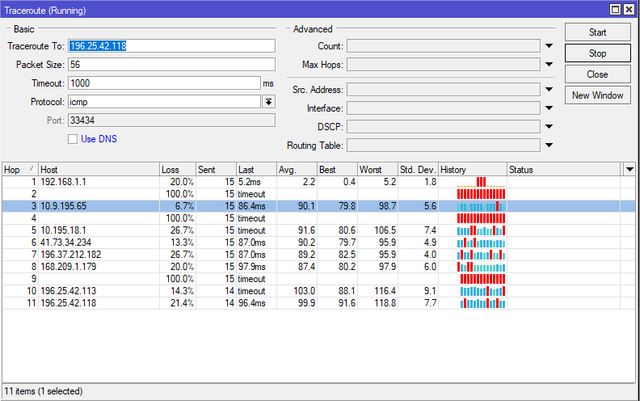Click the Protocol icmp field

[x=164, y=102]
